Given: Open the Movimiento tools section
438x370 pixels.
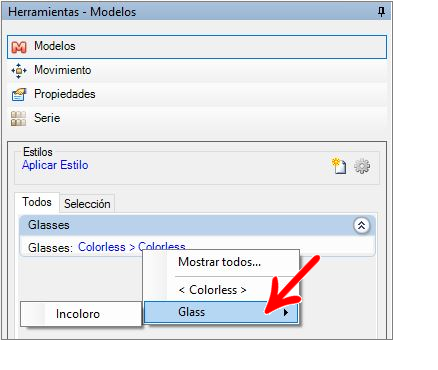Looking at the screenshot, I should [197, 71].
